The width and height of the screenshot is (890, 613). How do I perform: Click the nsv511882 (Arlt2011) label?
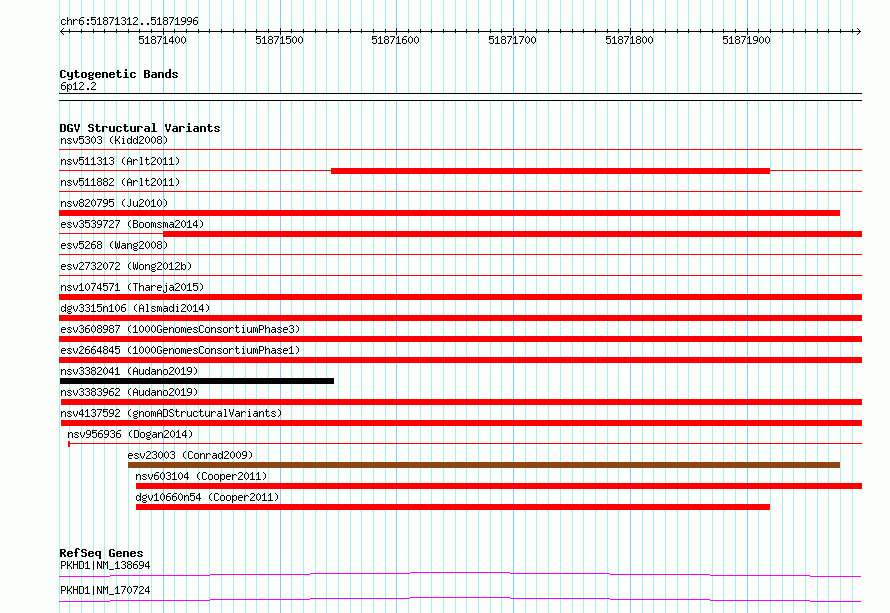coord(120,182)
